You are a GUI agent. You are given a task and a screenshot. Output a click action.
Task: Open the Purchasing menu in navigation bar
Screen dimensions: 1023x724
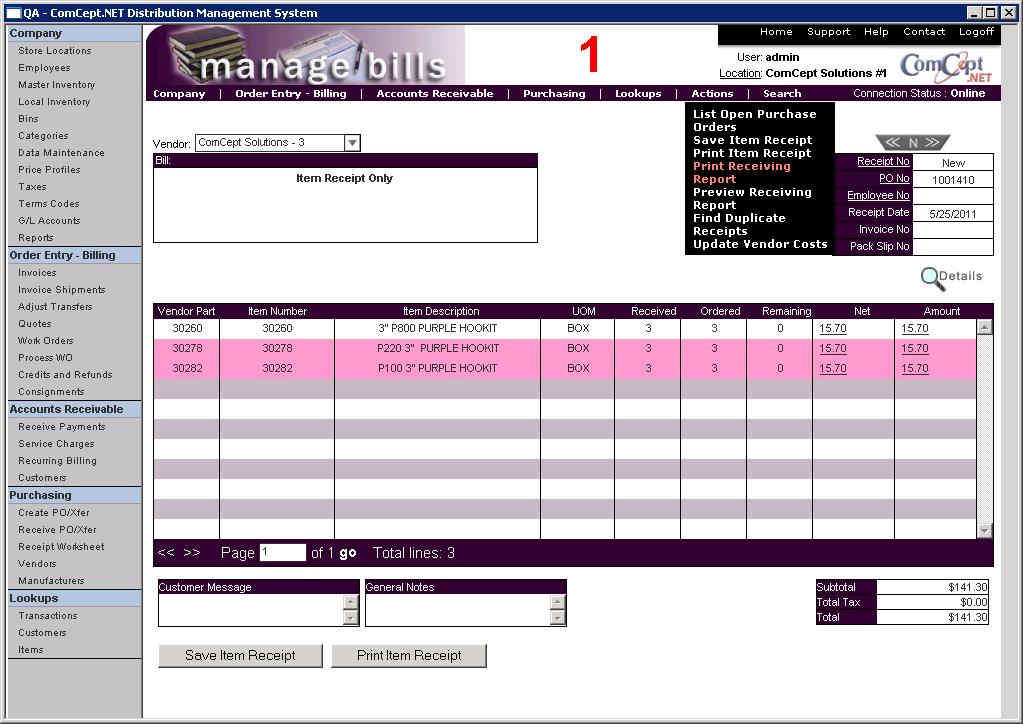tap(553, 94)
